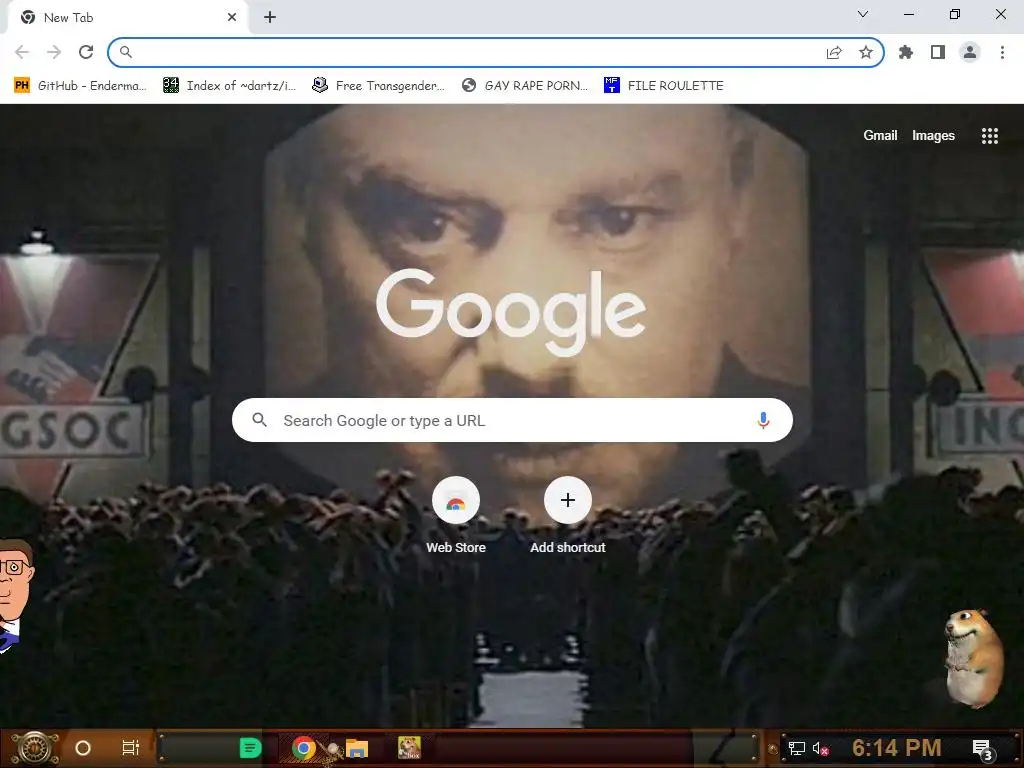This screenshot has width=1024, height=768.
Task: Click the hamster desktop pet
Action: (974, 657)
